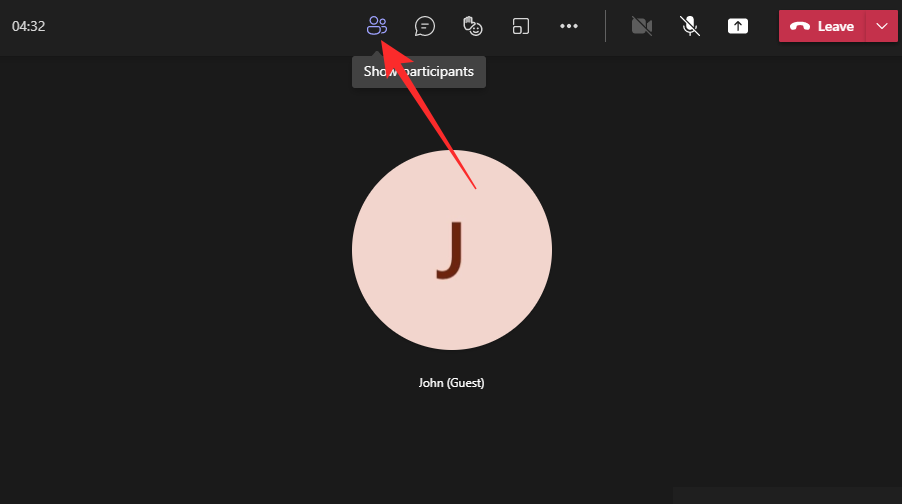Click the divider left of camera icon
The image size is (902, 504).
click(x=605, y=26)
